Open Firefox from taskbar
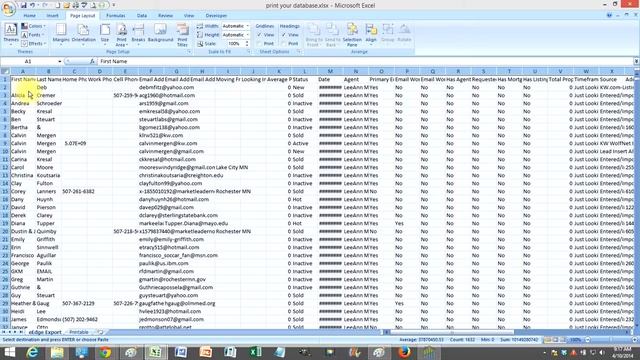Viewport: 640px width, 360px height. [404, 352]
